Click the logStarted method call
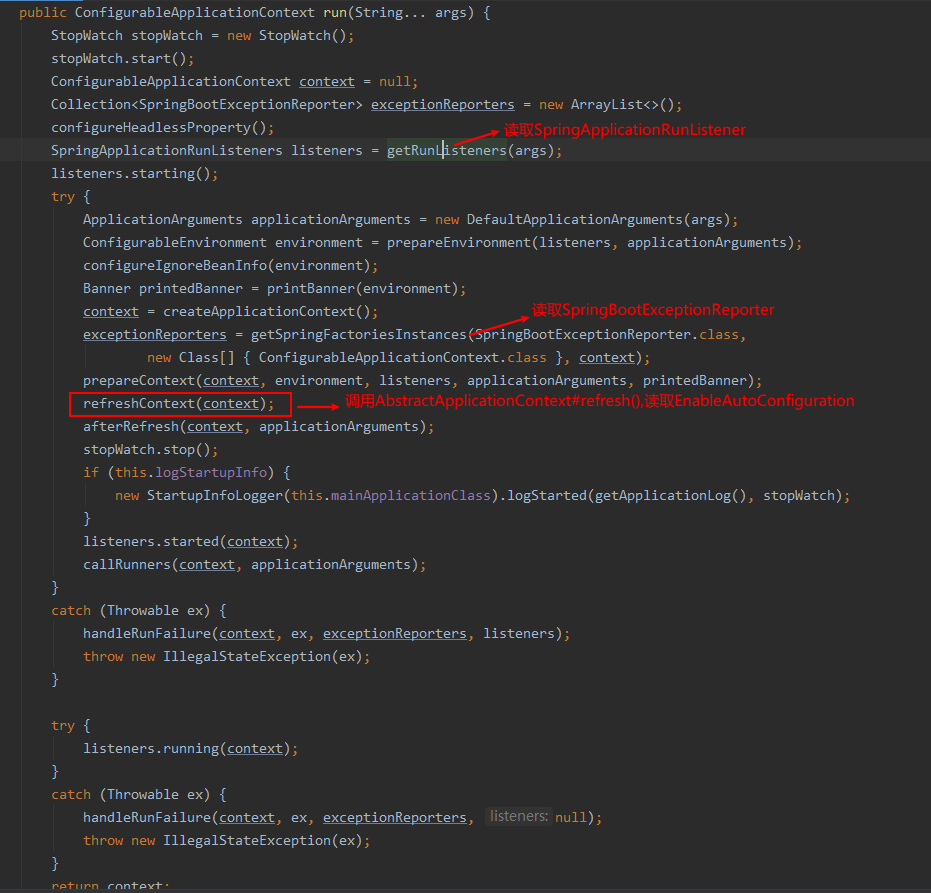931x893 pixels. (546, 496)
